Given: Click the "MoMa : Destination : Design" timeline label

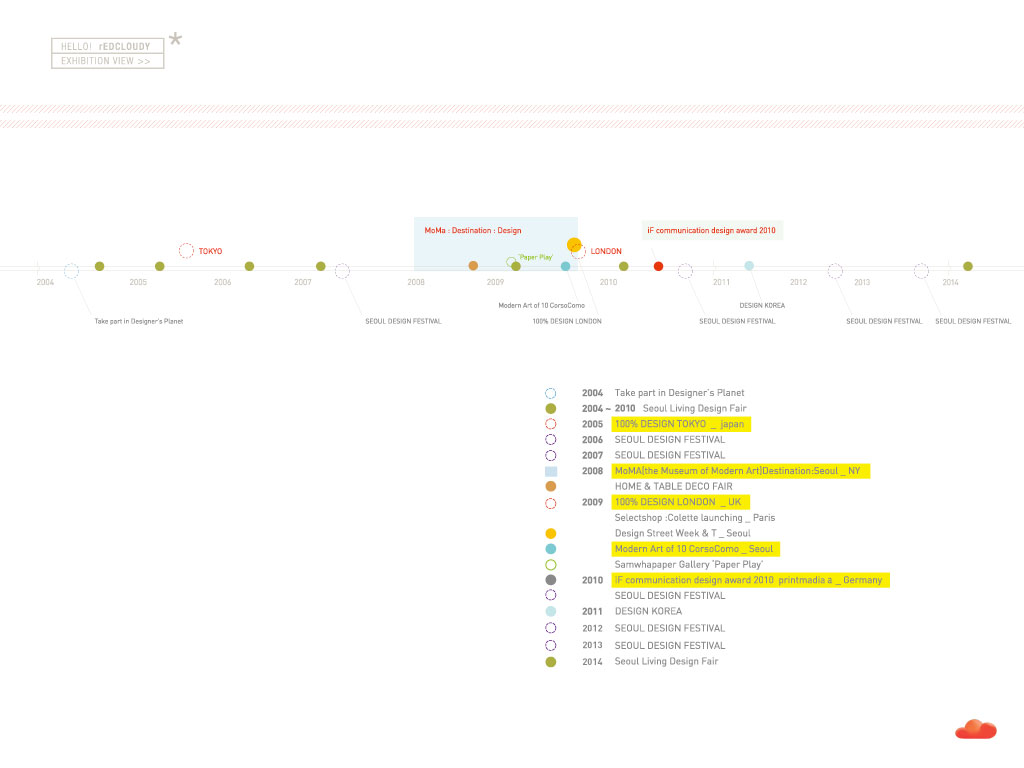Looking at the screenshot, I should (473, 231).
